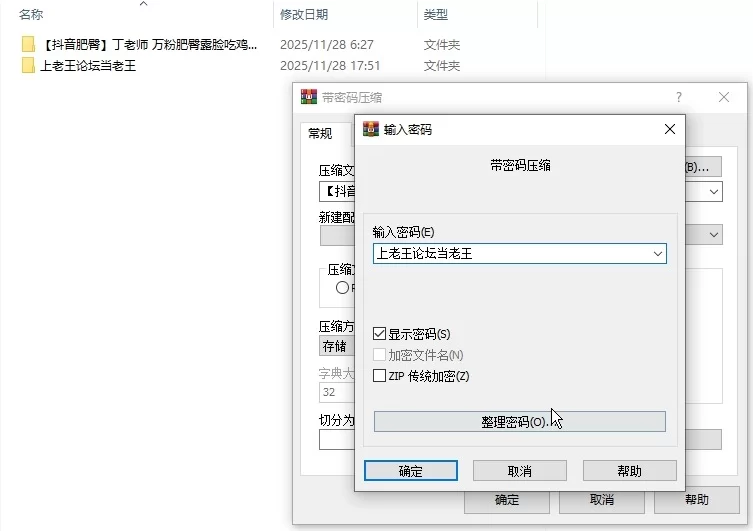Image resolution: width=753 pixels, height=531 pixels.
Task: Click the WinRAR icon in 输入密码 title bar
Action: [371, 129]
